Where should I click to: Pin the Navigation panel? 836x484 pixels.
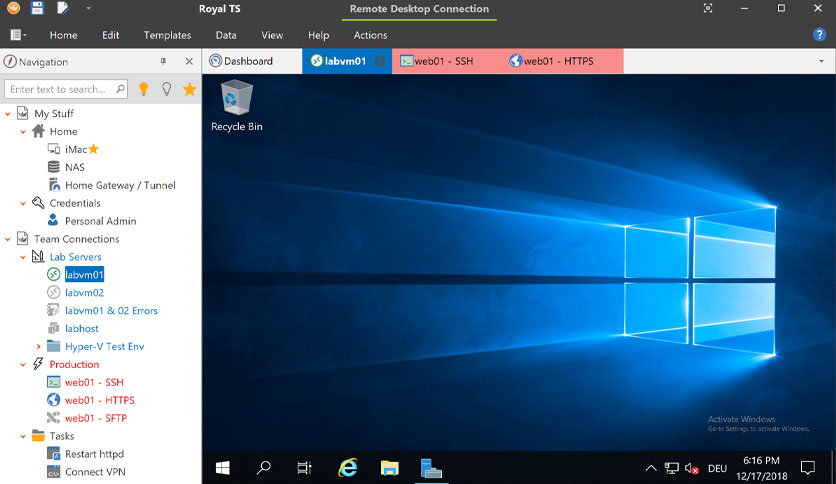(163, 61)
